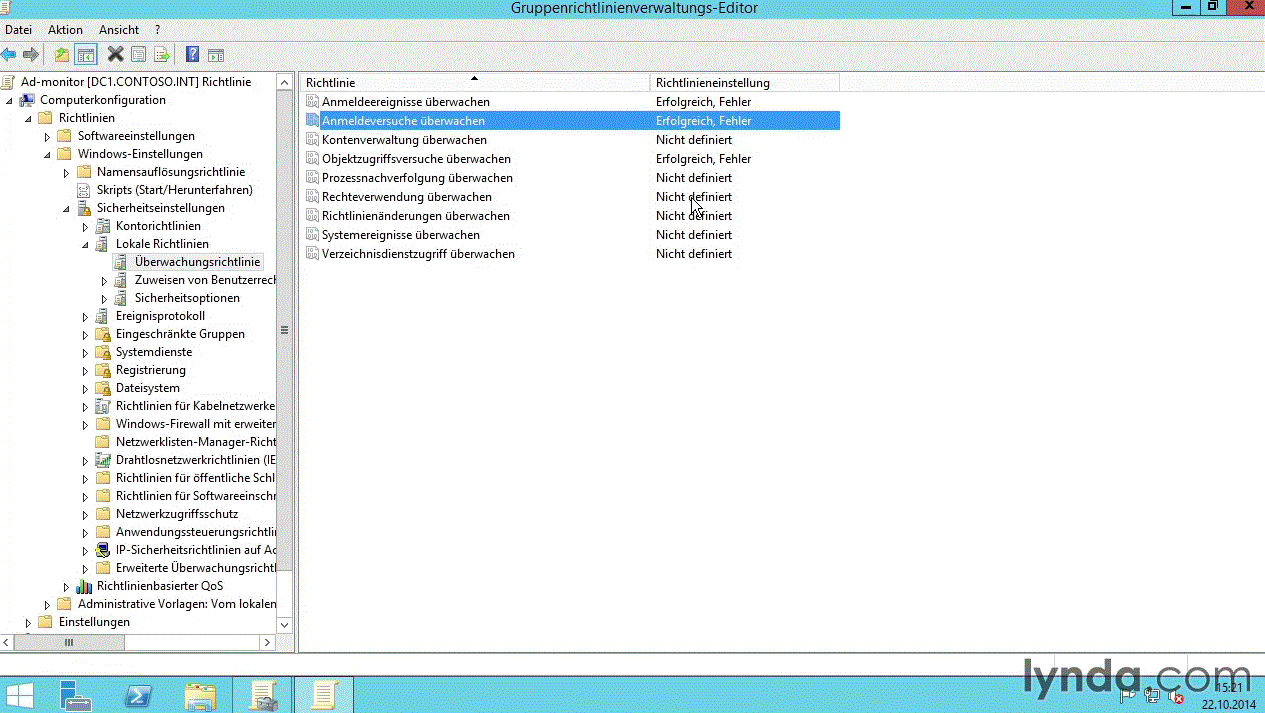Select the Anmeldeversuche überwachen policy
The image size is (1265, 713).
403,121
